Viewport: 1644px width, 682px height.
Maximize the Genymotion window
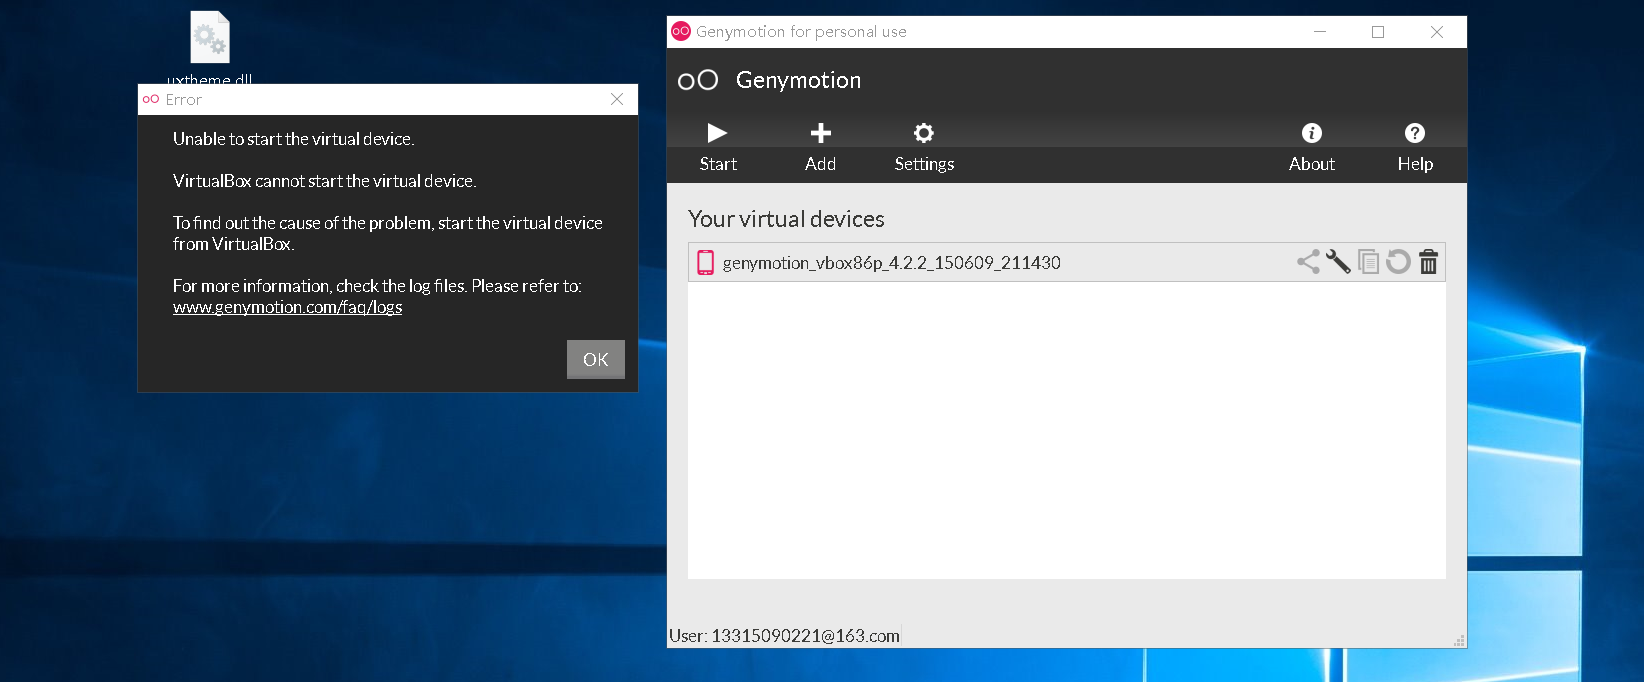point(1378,32)
